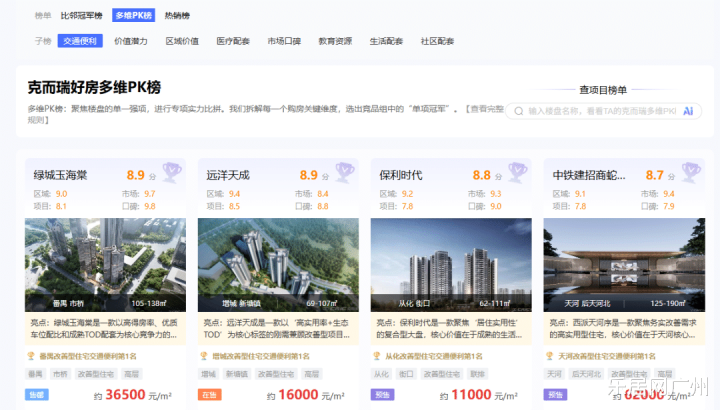Click 改善型住宅 tag on 绿城玉海棠 card

point(98,374)
